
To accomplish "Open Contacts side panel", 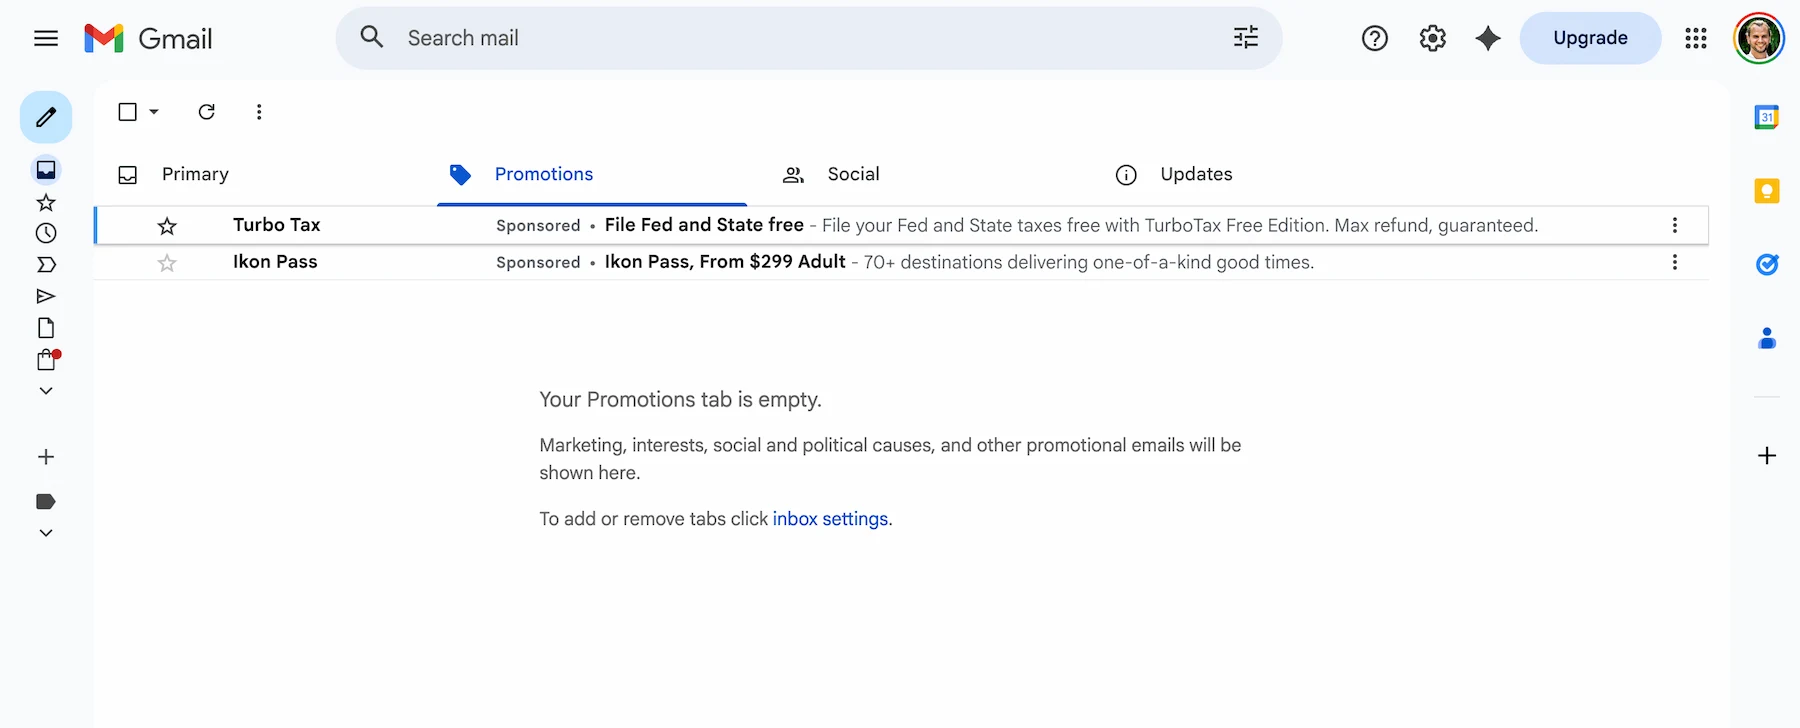I will [x=1767, y=338].
